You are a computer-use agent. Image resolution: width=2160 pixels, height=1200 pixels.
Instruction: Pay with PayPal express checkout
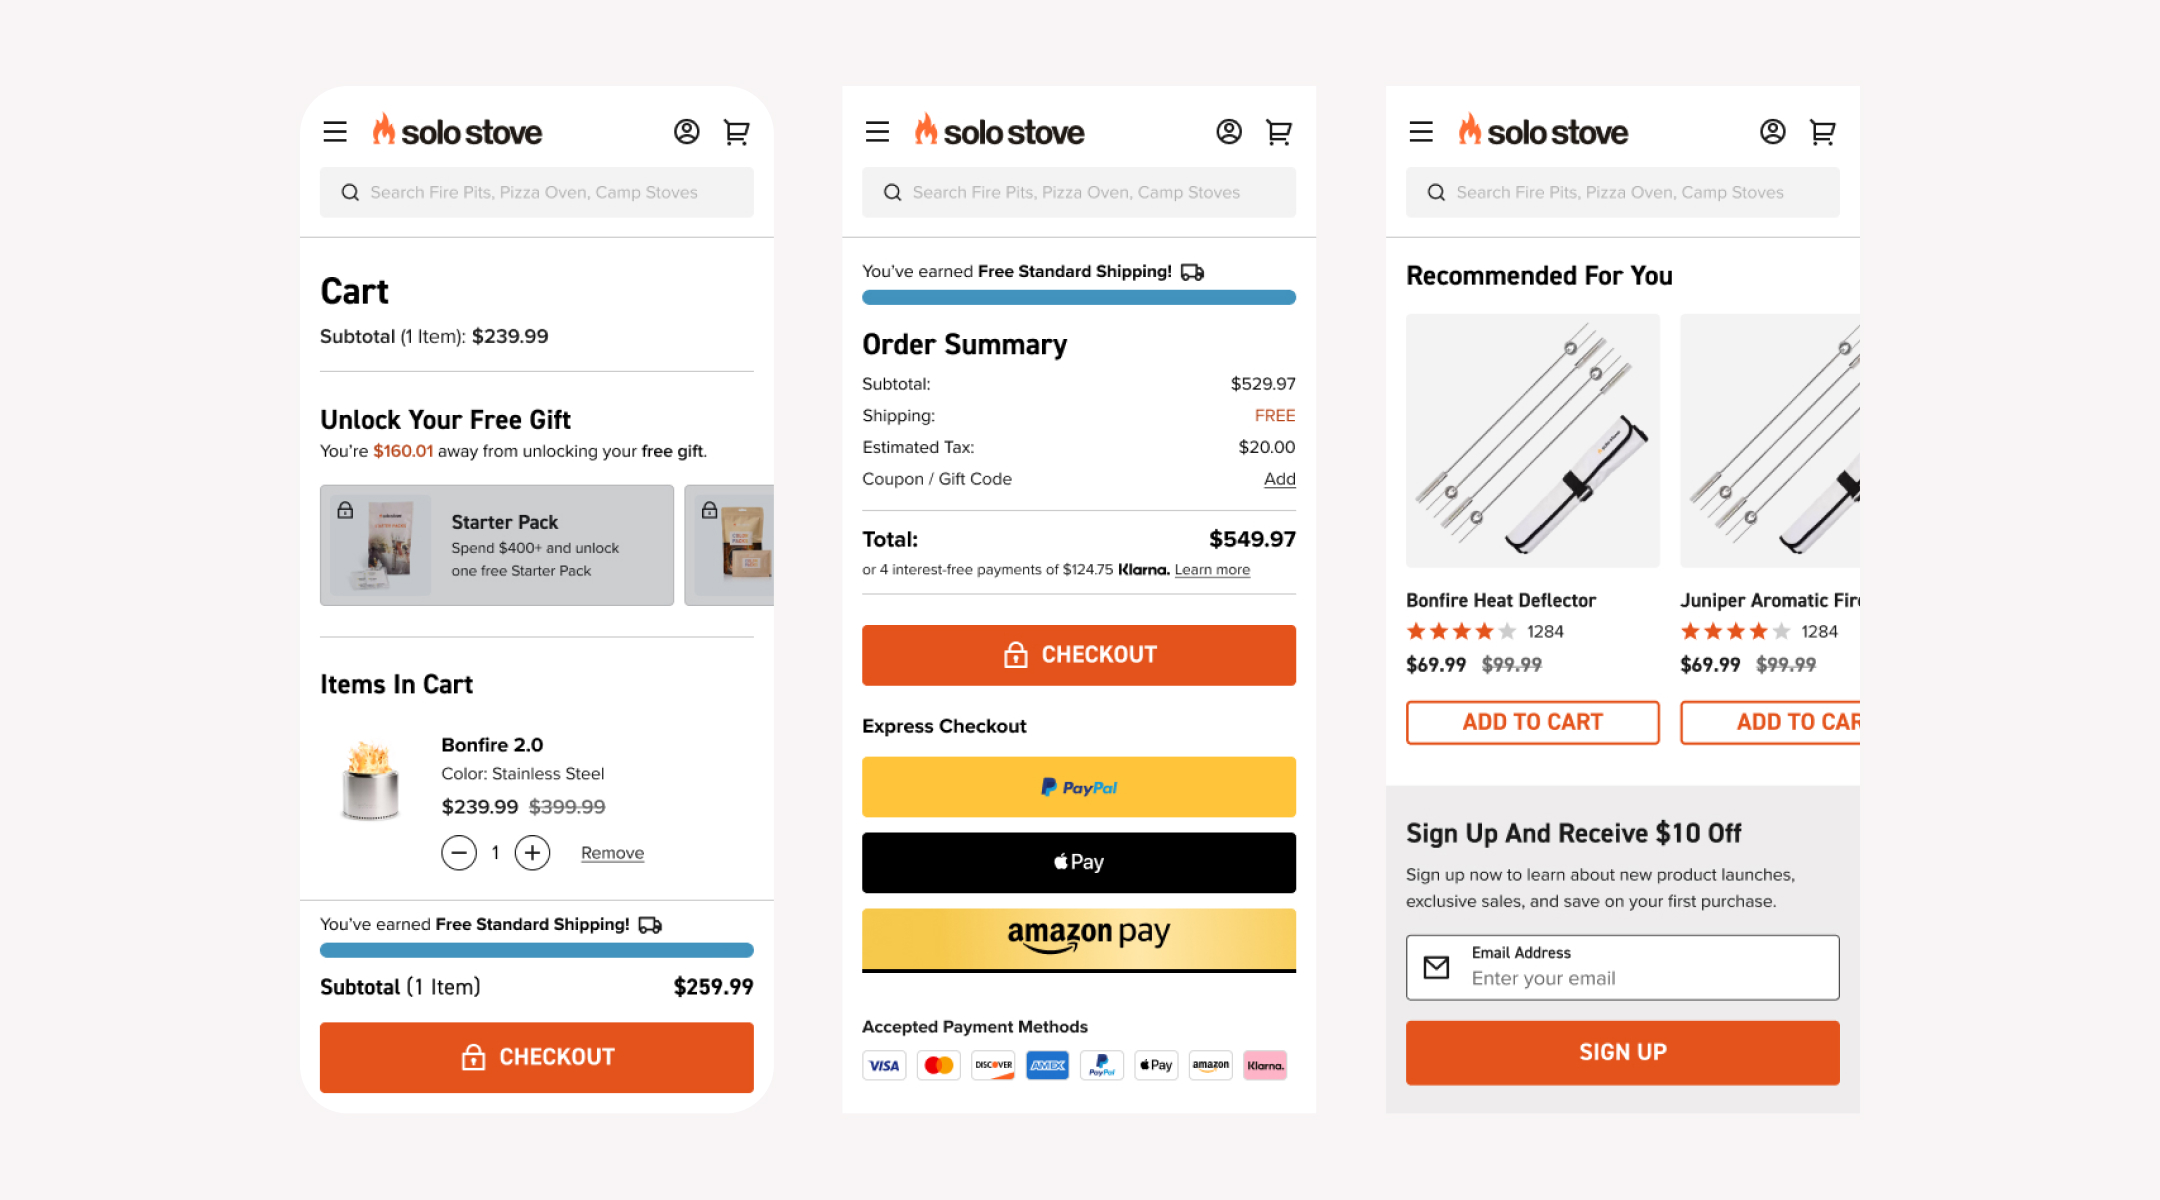pyautogui.click(x=1079, y=787)
